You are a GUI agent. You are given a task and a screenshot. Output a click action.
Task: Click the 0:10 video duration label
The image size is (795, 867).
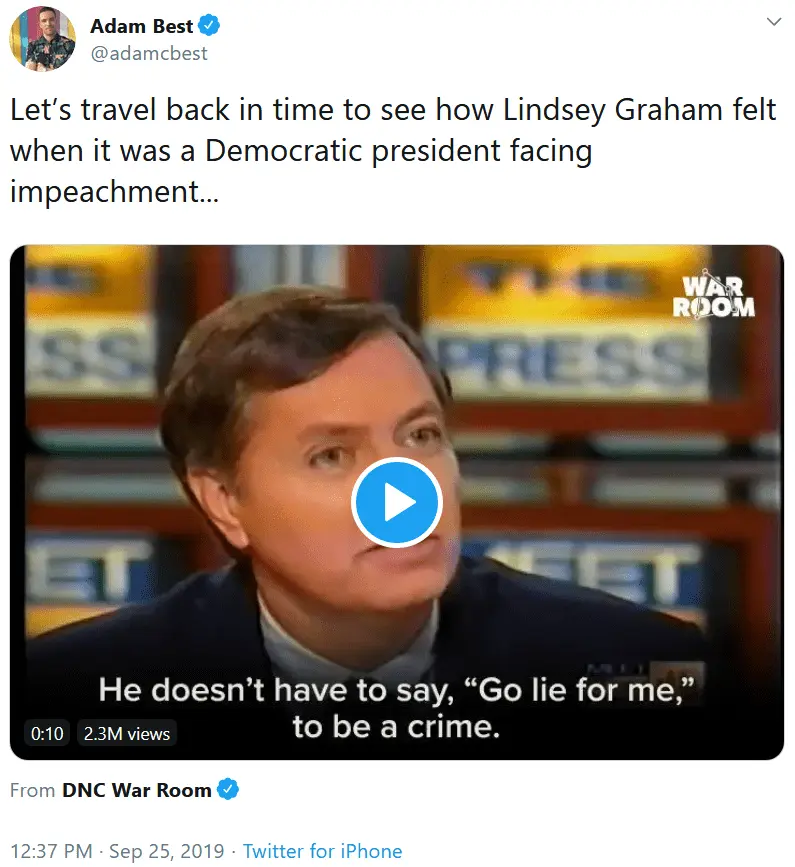tap(47, 734)
